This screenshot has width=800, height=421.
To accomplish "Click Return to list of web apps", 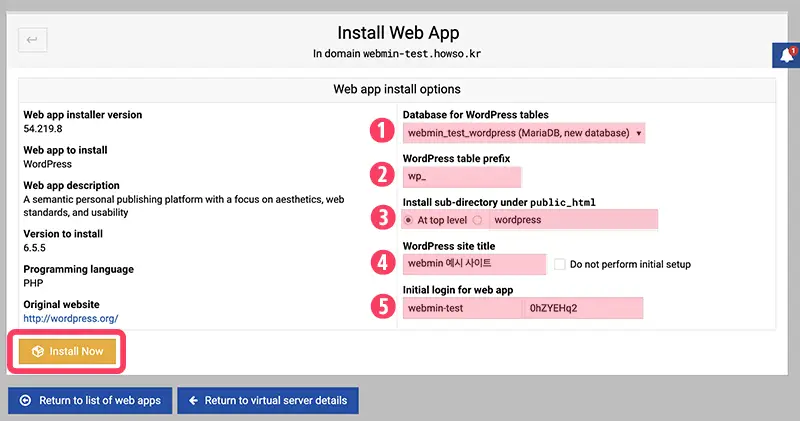I will [90, 401].
